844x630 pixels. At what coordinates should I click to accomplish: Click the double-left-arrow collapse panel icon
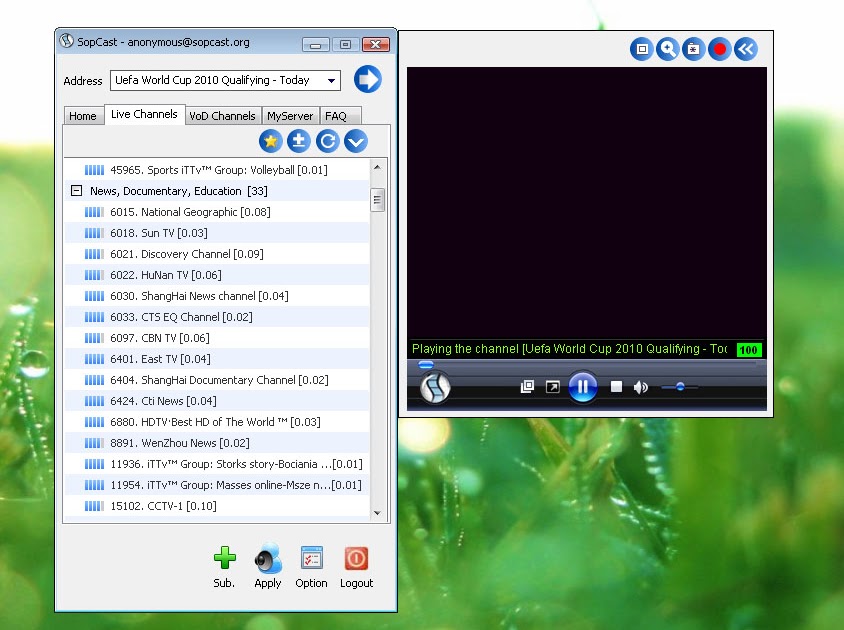pos(746,49)
